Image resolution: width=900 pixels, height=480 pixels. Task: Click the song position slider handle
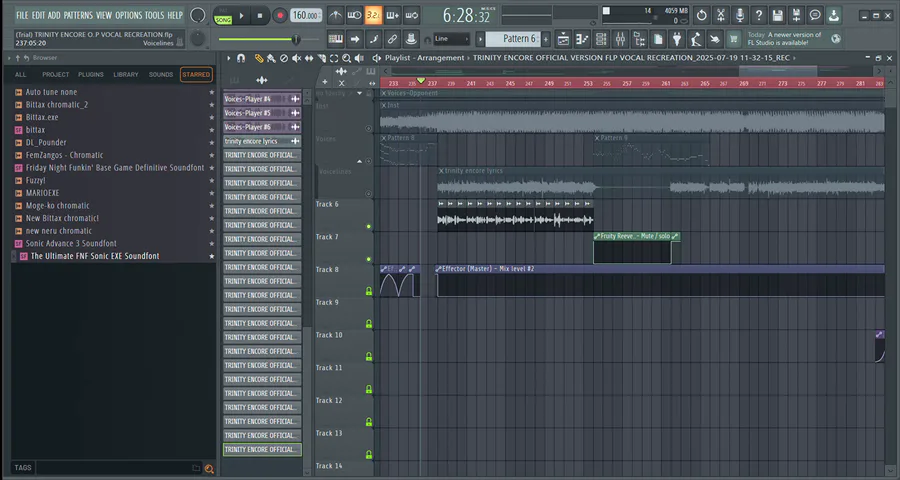tap(296, 40)
